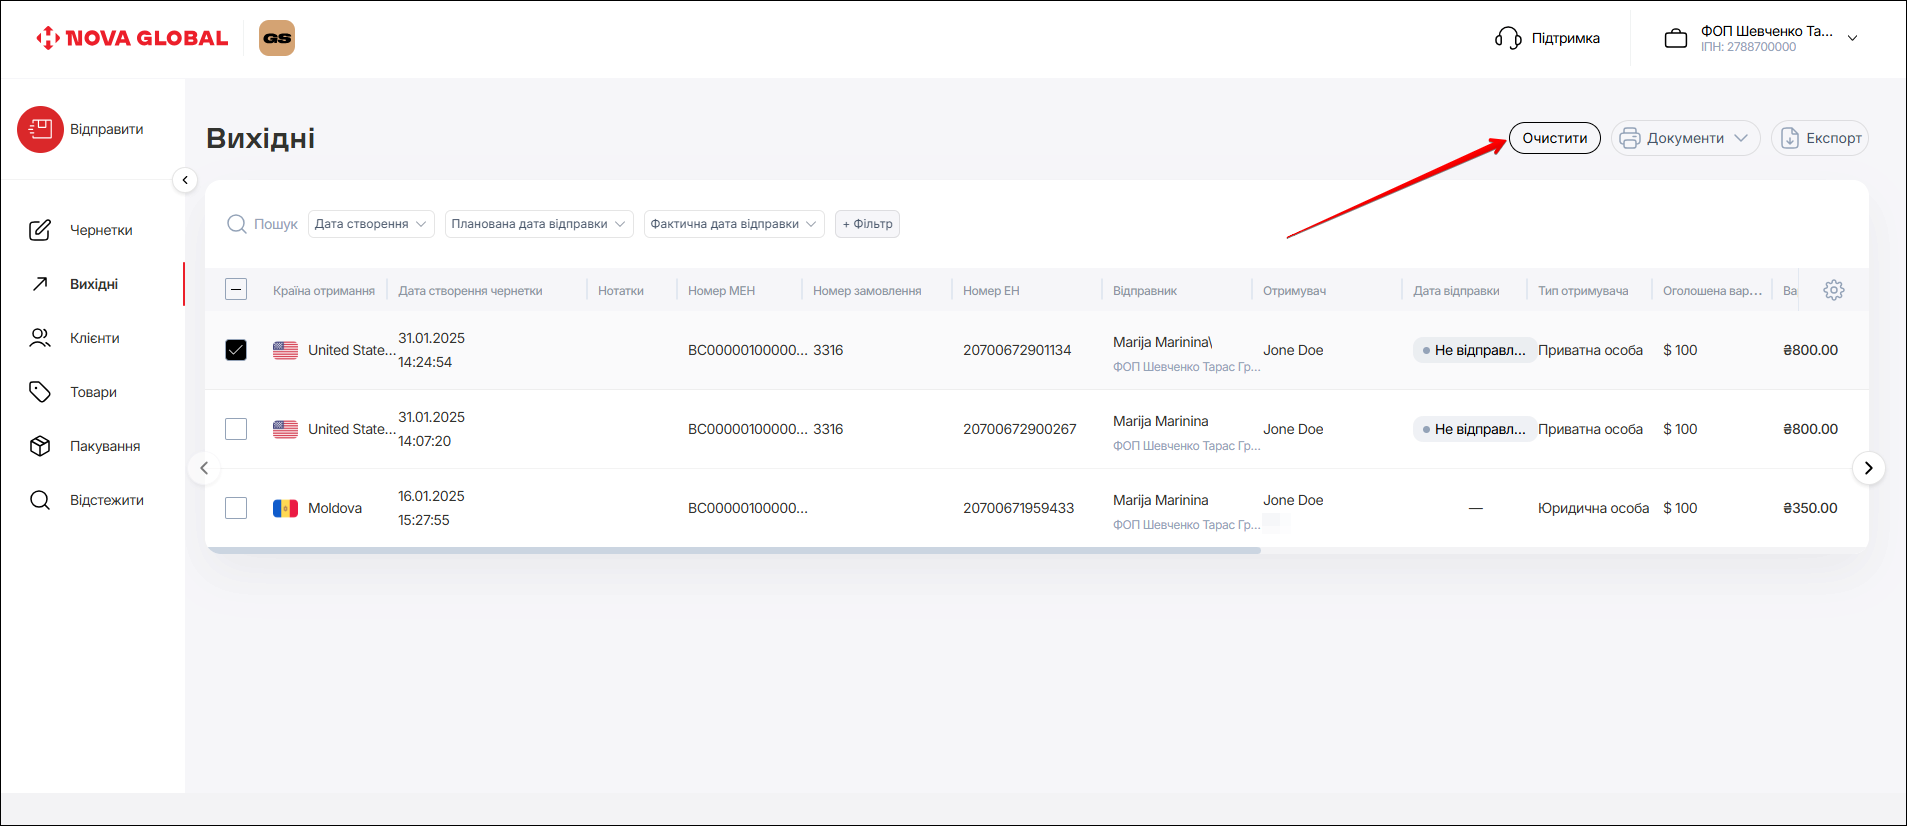Open the Документи dropdown menu

tap(1684, 138)
